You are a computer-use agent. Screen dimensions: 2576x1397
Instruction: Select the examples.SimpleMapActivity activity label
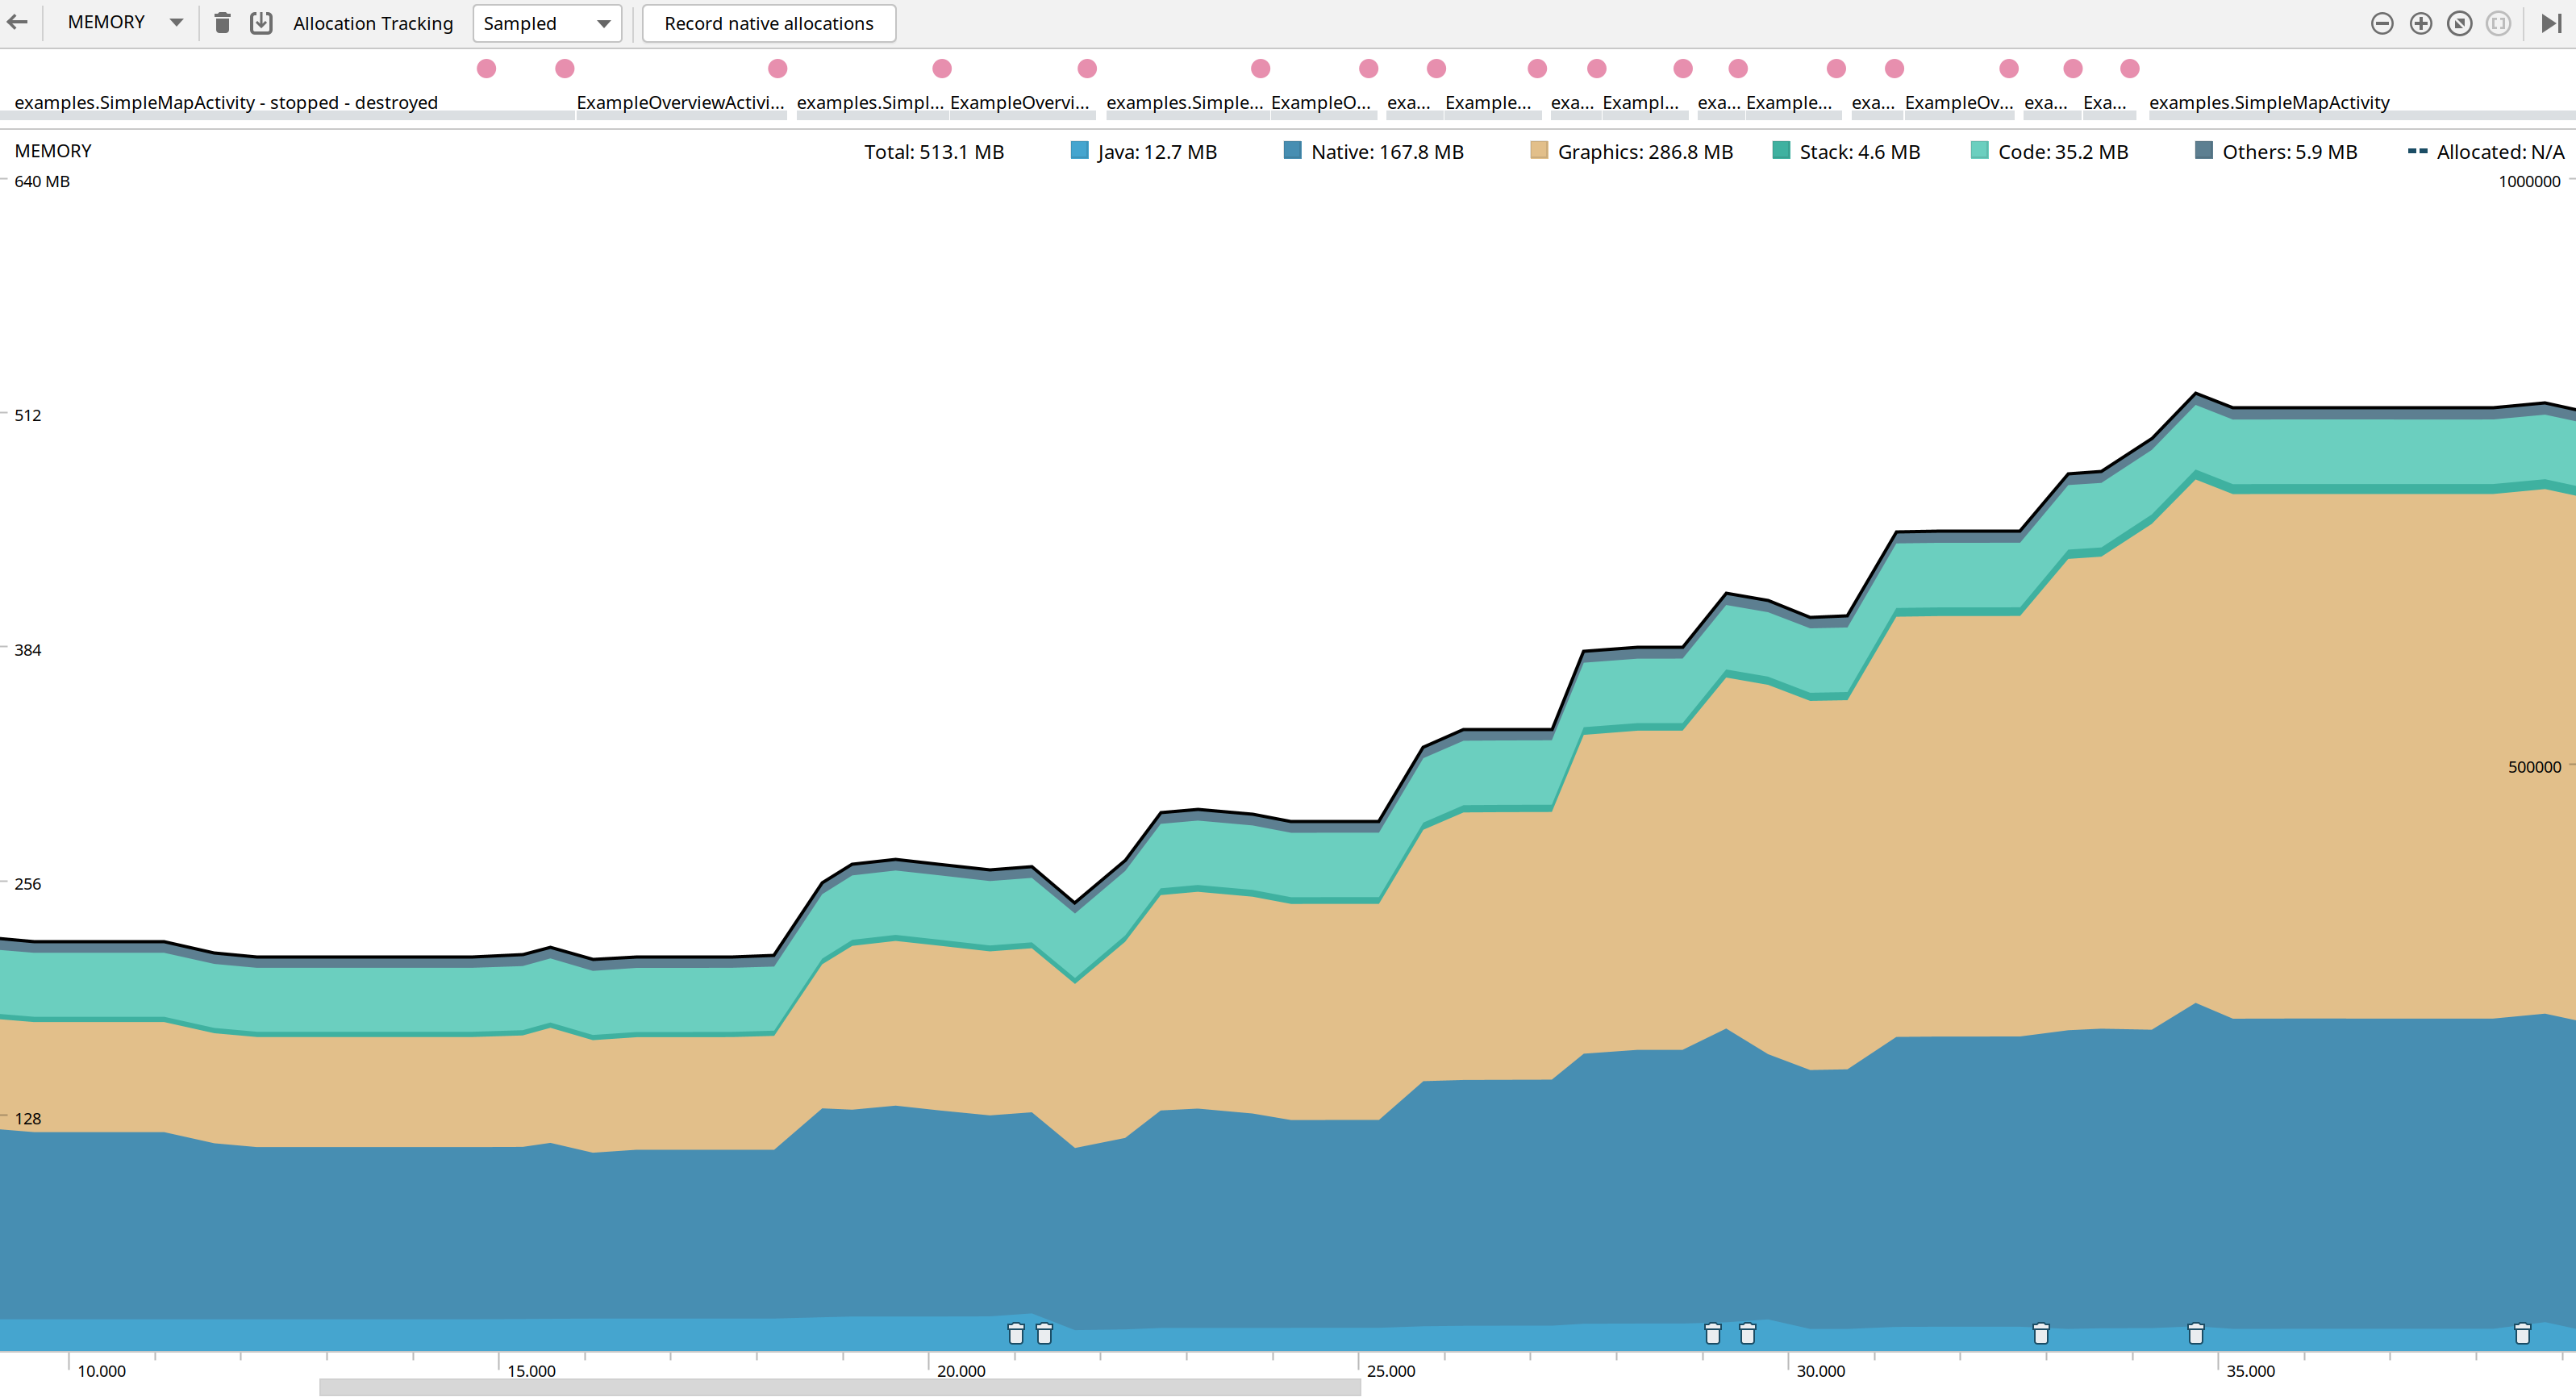[x=2270, y=102]
